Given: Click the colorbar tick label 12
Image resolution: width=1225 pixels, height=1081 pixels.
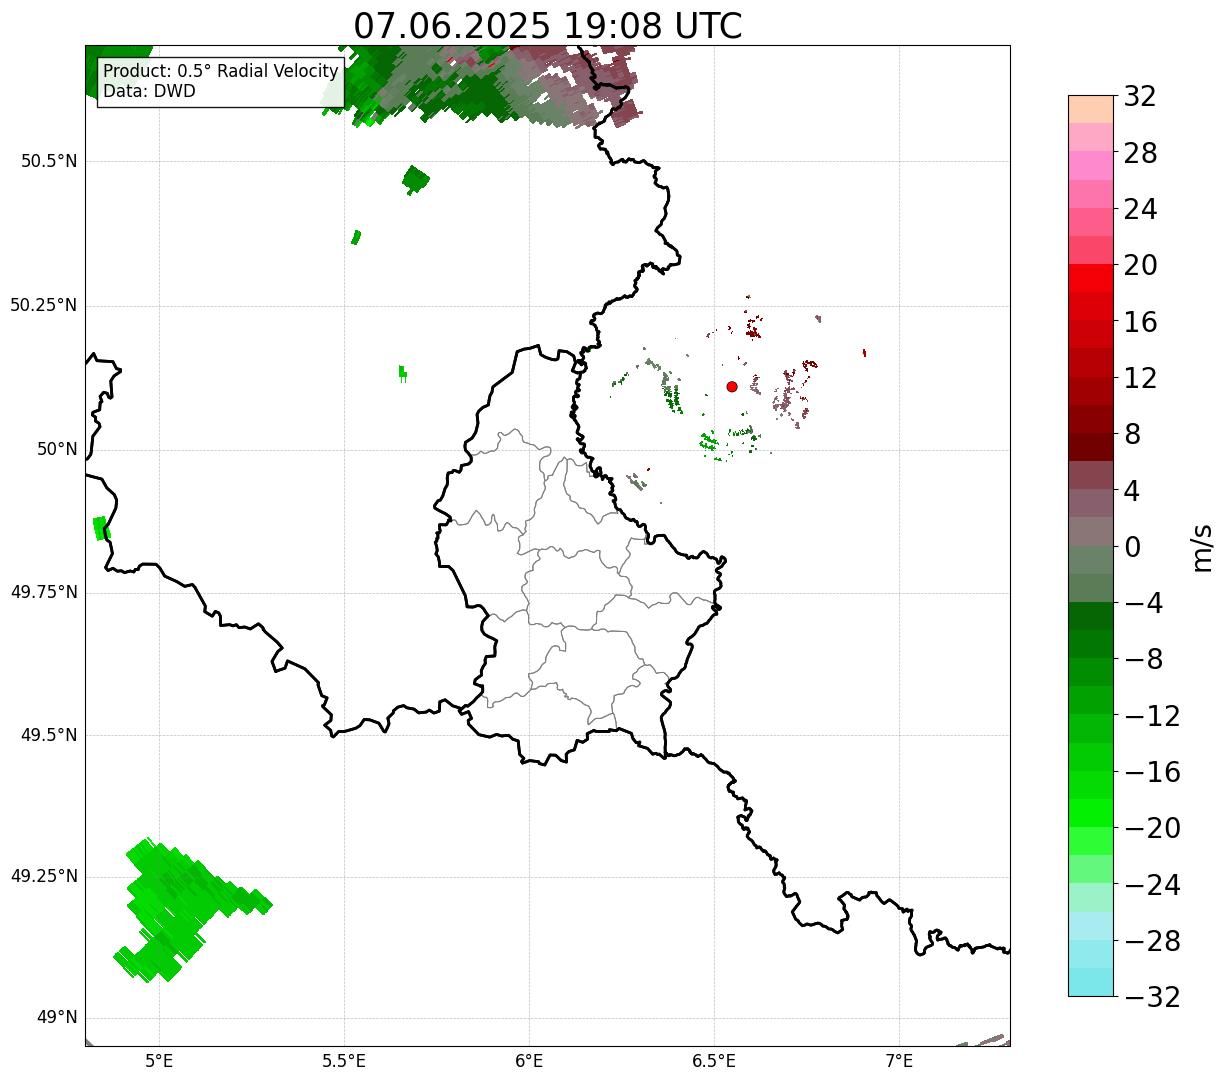Looking at the screenshot, I should point(1140,378).
